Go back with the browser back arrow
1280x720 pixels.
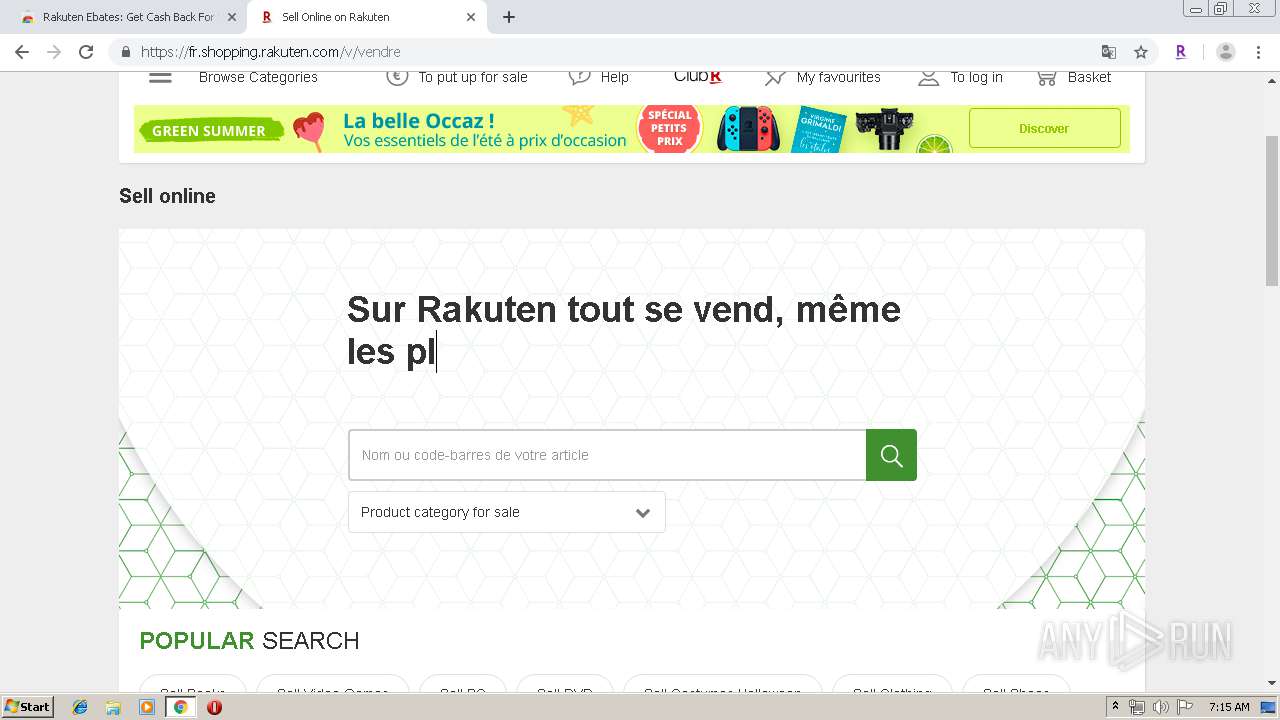(x=22, y=52)
